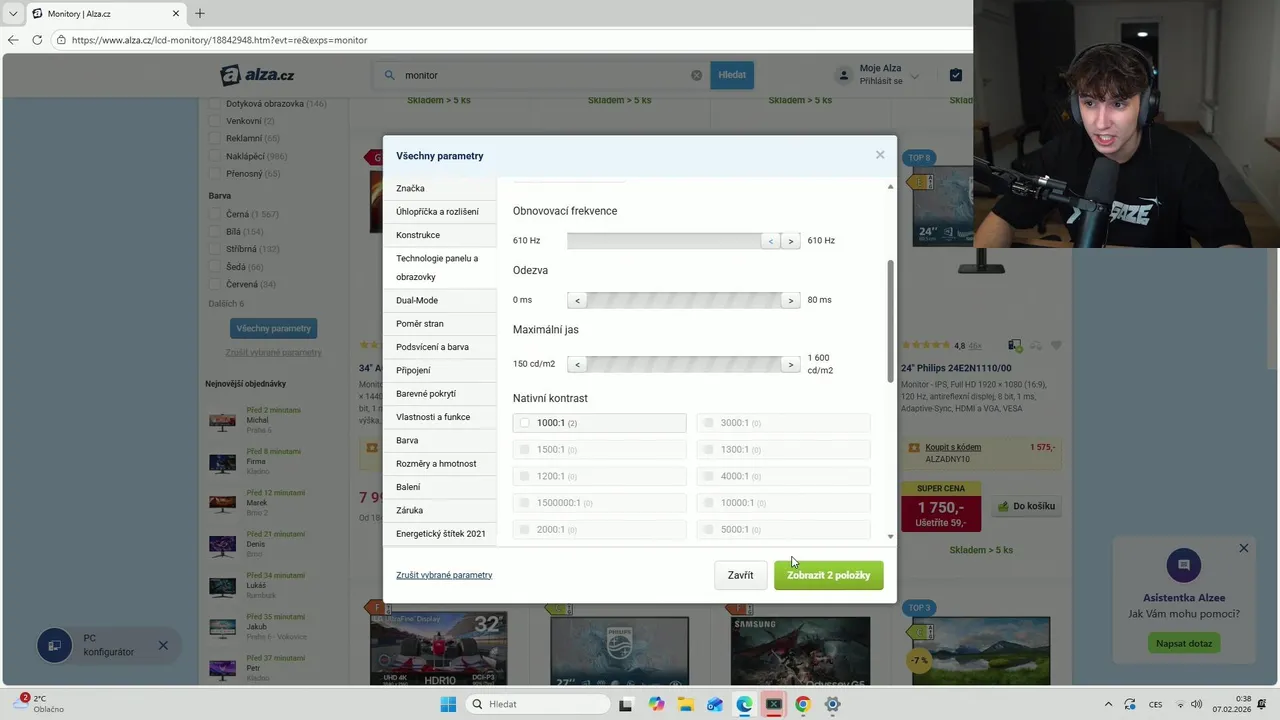Check the 3000:1 contrast option
Viewport: 1280px width, 720px height.
(x=708, y=423)
